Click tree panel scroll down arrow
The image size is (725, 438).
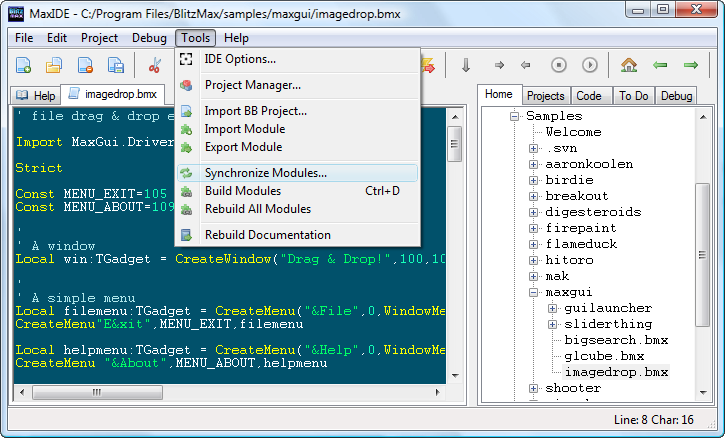(703, 393)
